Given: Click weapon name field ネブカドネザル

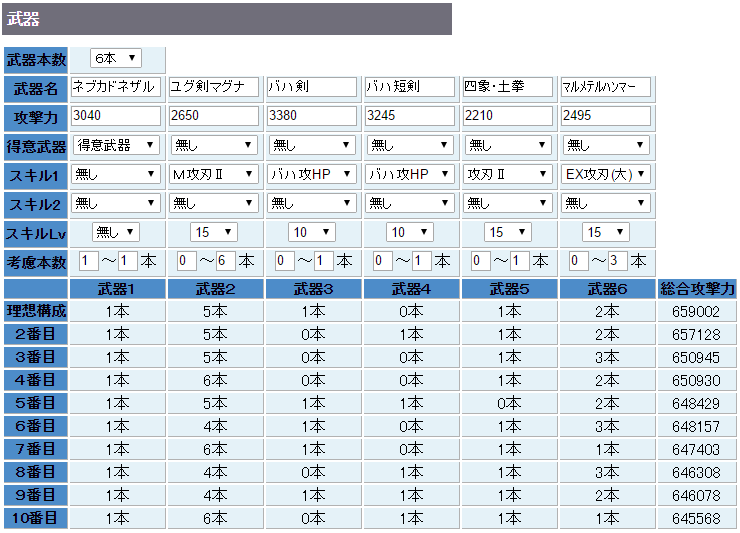Looking at the screenshot, I should [116, 87].
